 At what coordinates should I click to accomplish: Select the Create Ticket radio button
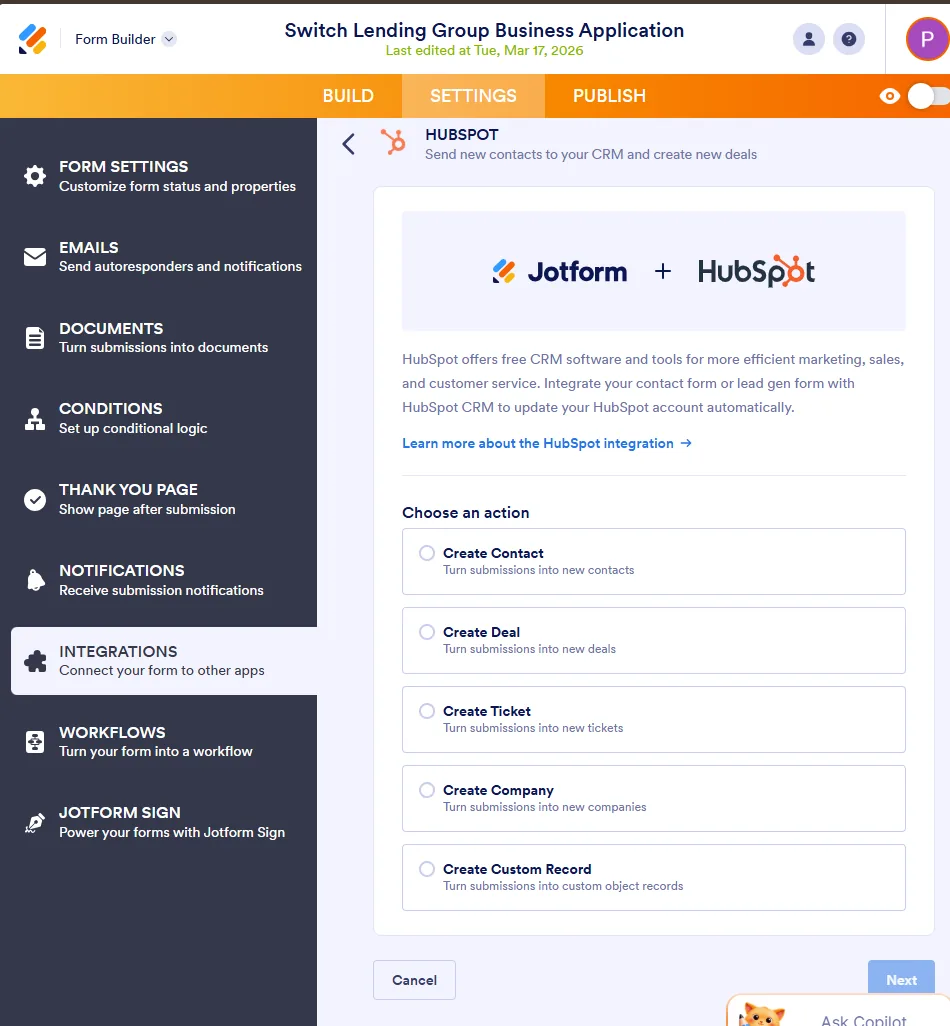pos(427,711)
